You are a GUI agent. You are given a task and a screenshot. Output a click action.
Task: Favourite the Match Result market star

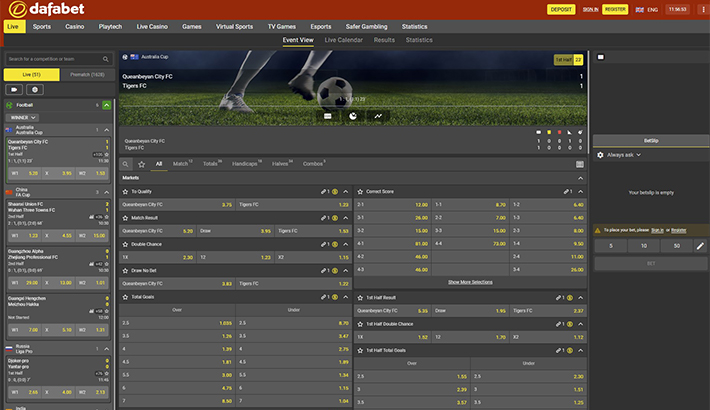(x=125, y=218)
